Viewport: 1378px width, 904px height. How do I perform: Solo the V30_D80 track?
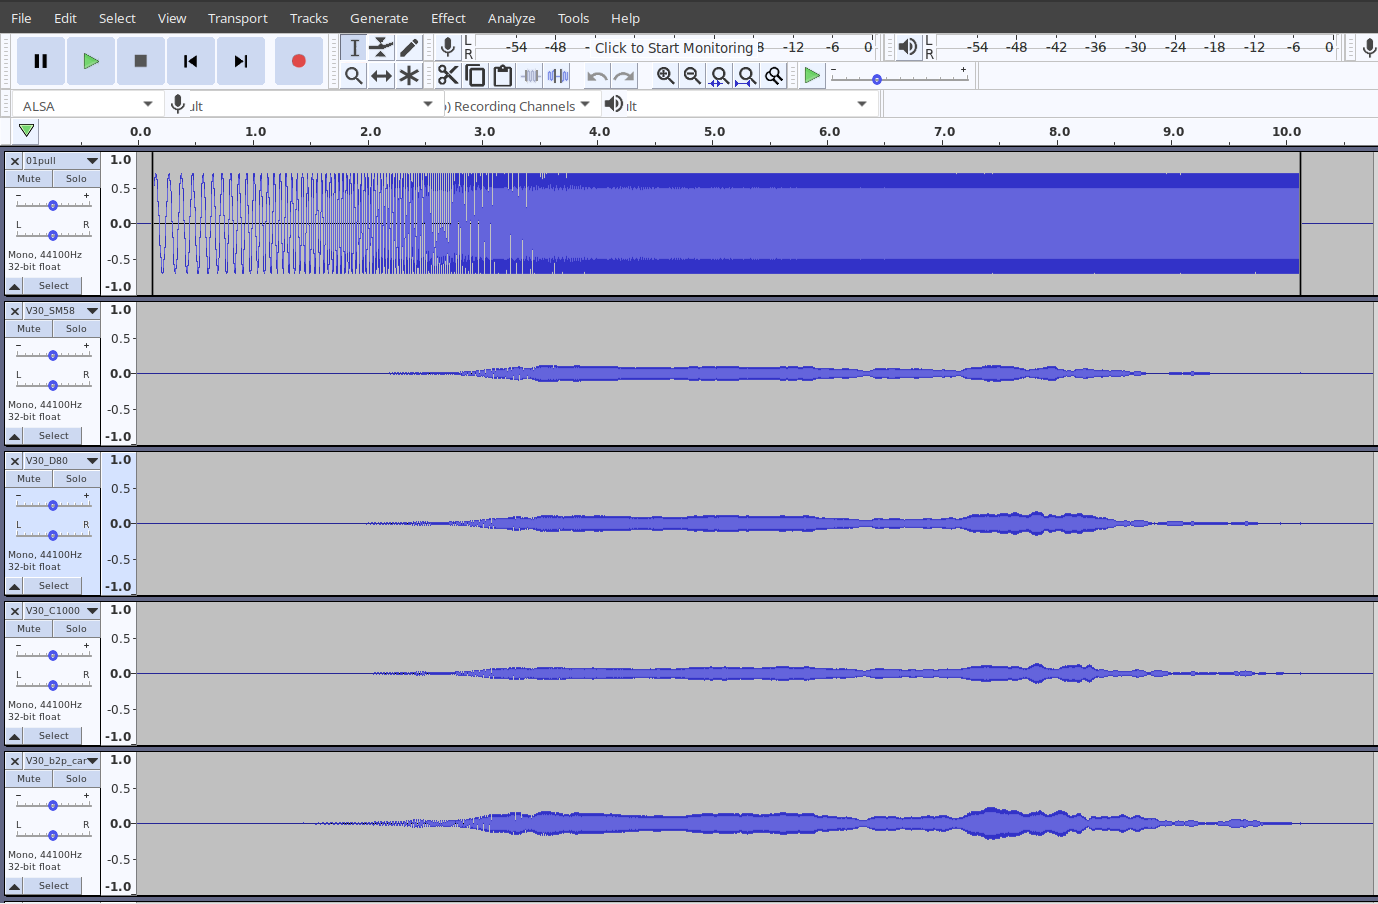(x=76, y=479)
